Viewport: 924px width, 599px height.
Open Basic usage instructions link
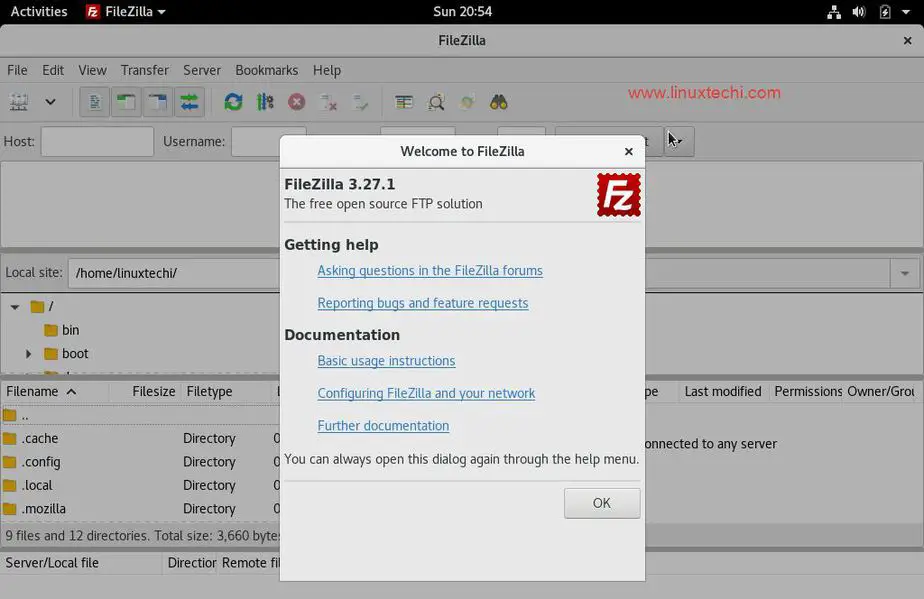click(x=386, y=361)
